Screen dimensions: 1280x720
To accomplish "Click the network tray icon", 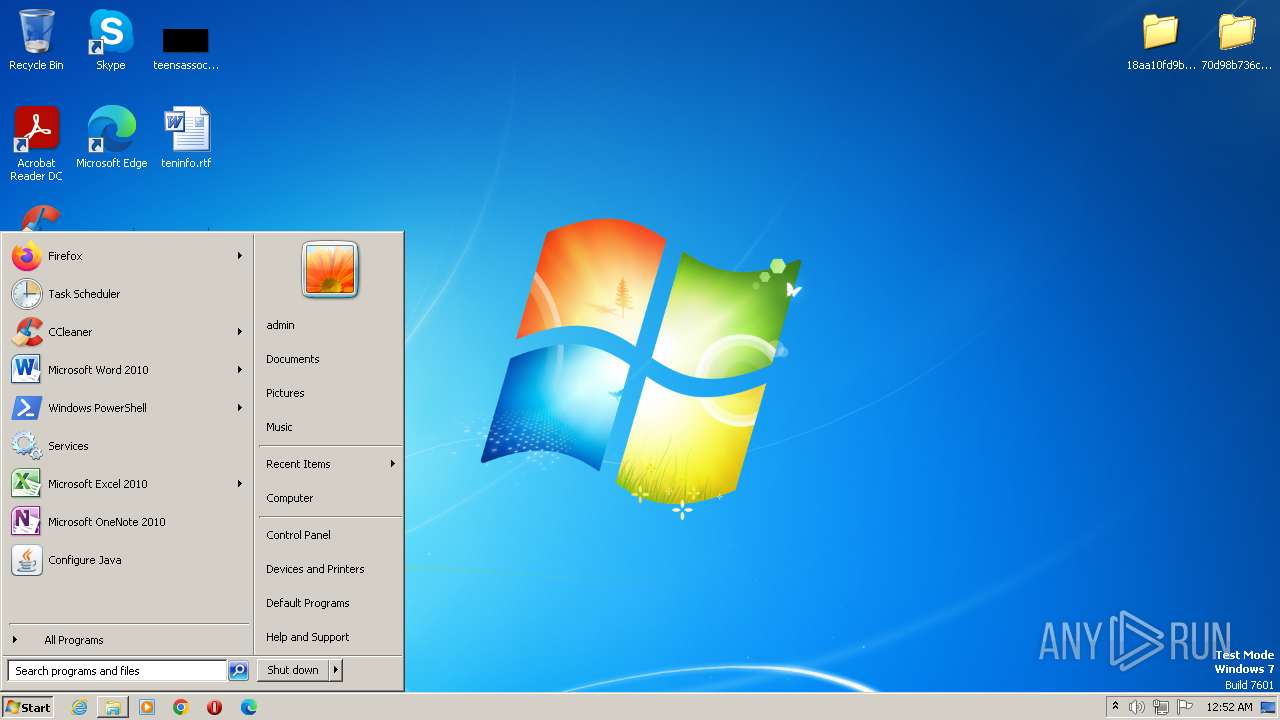I will [x=1161, y=707].
